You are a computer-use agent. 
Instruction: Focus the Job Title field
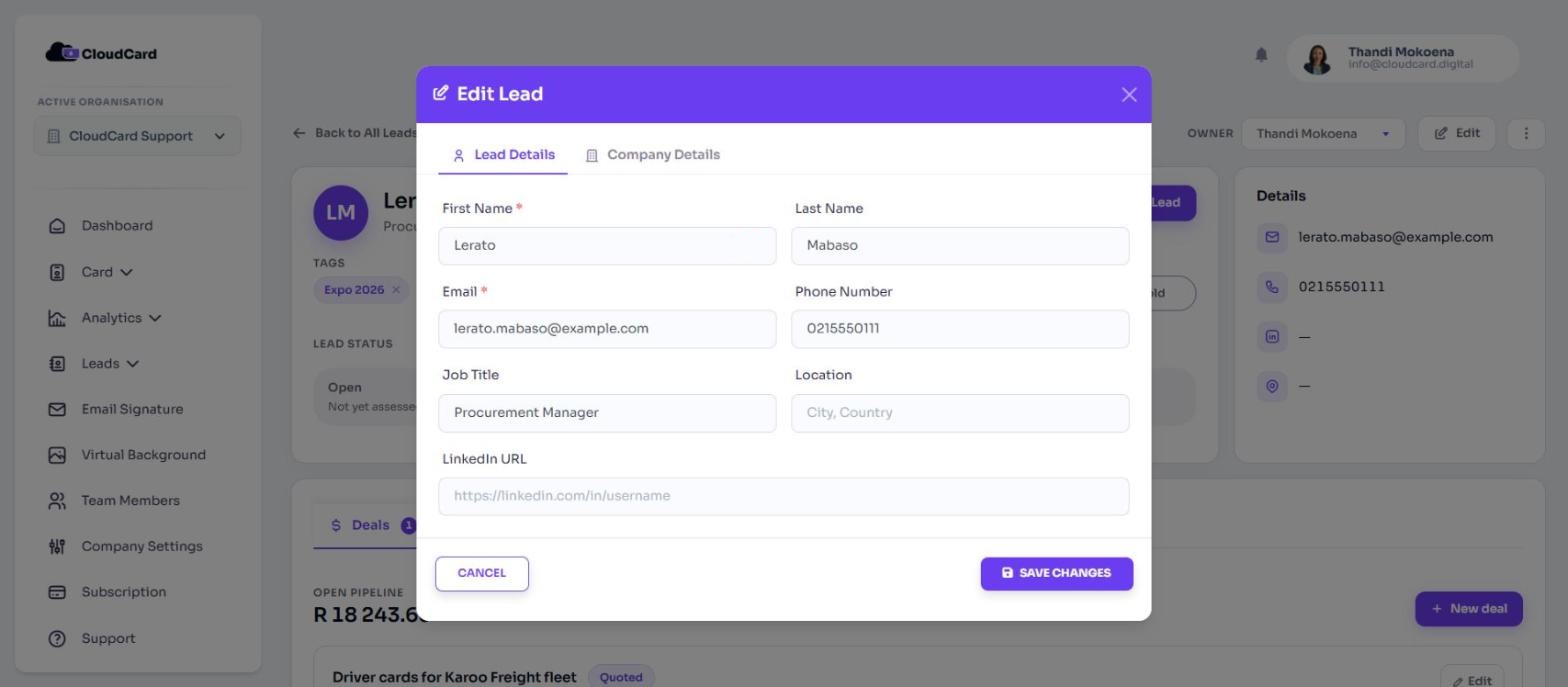pyautogui.click(x=607, y=413)
